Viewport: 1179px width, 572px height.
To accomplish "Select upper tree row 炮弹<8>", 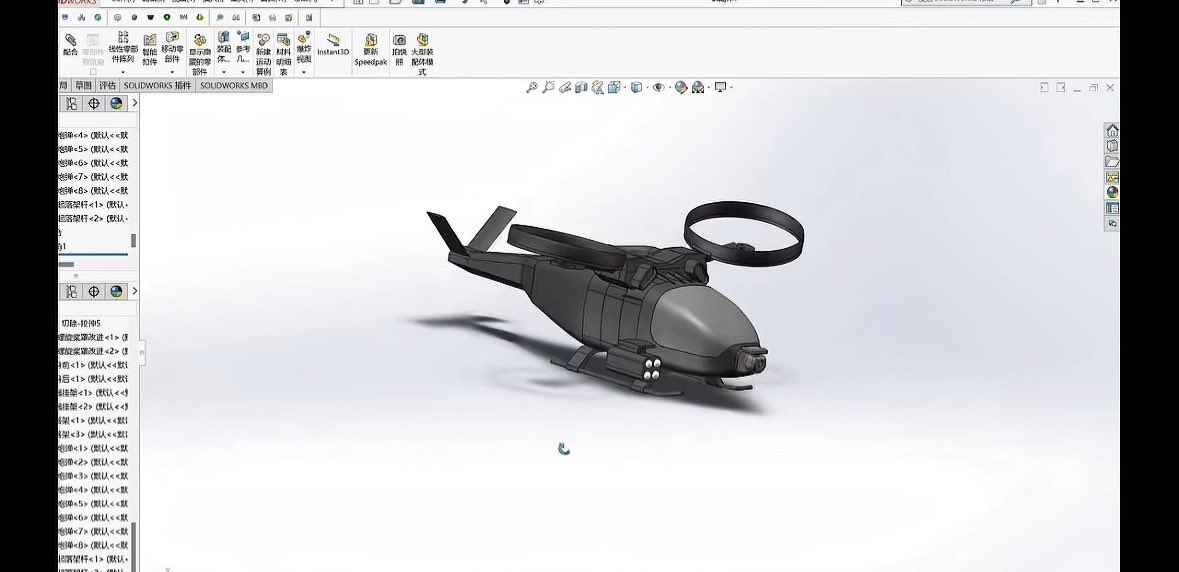I will click(94, 191).
